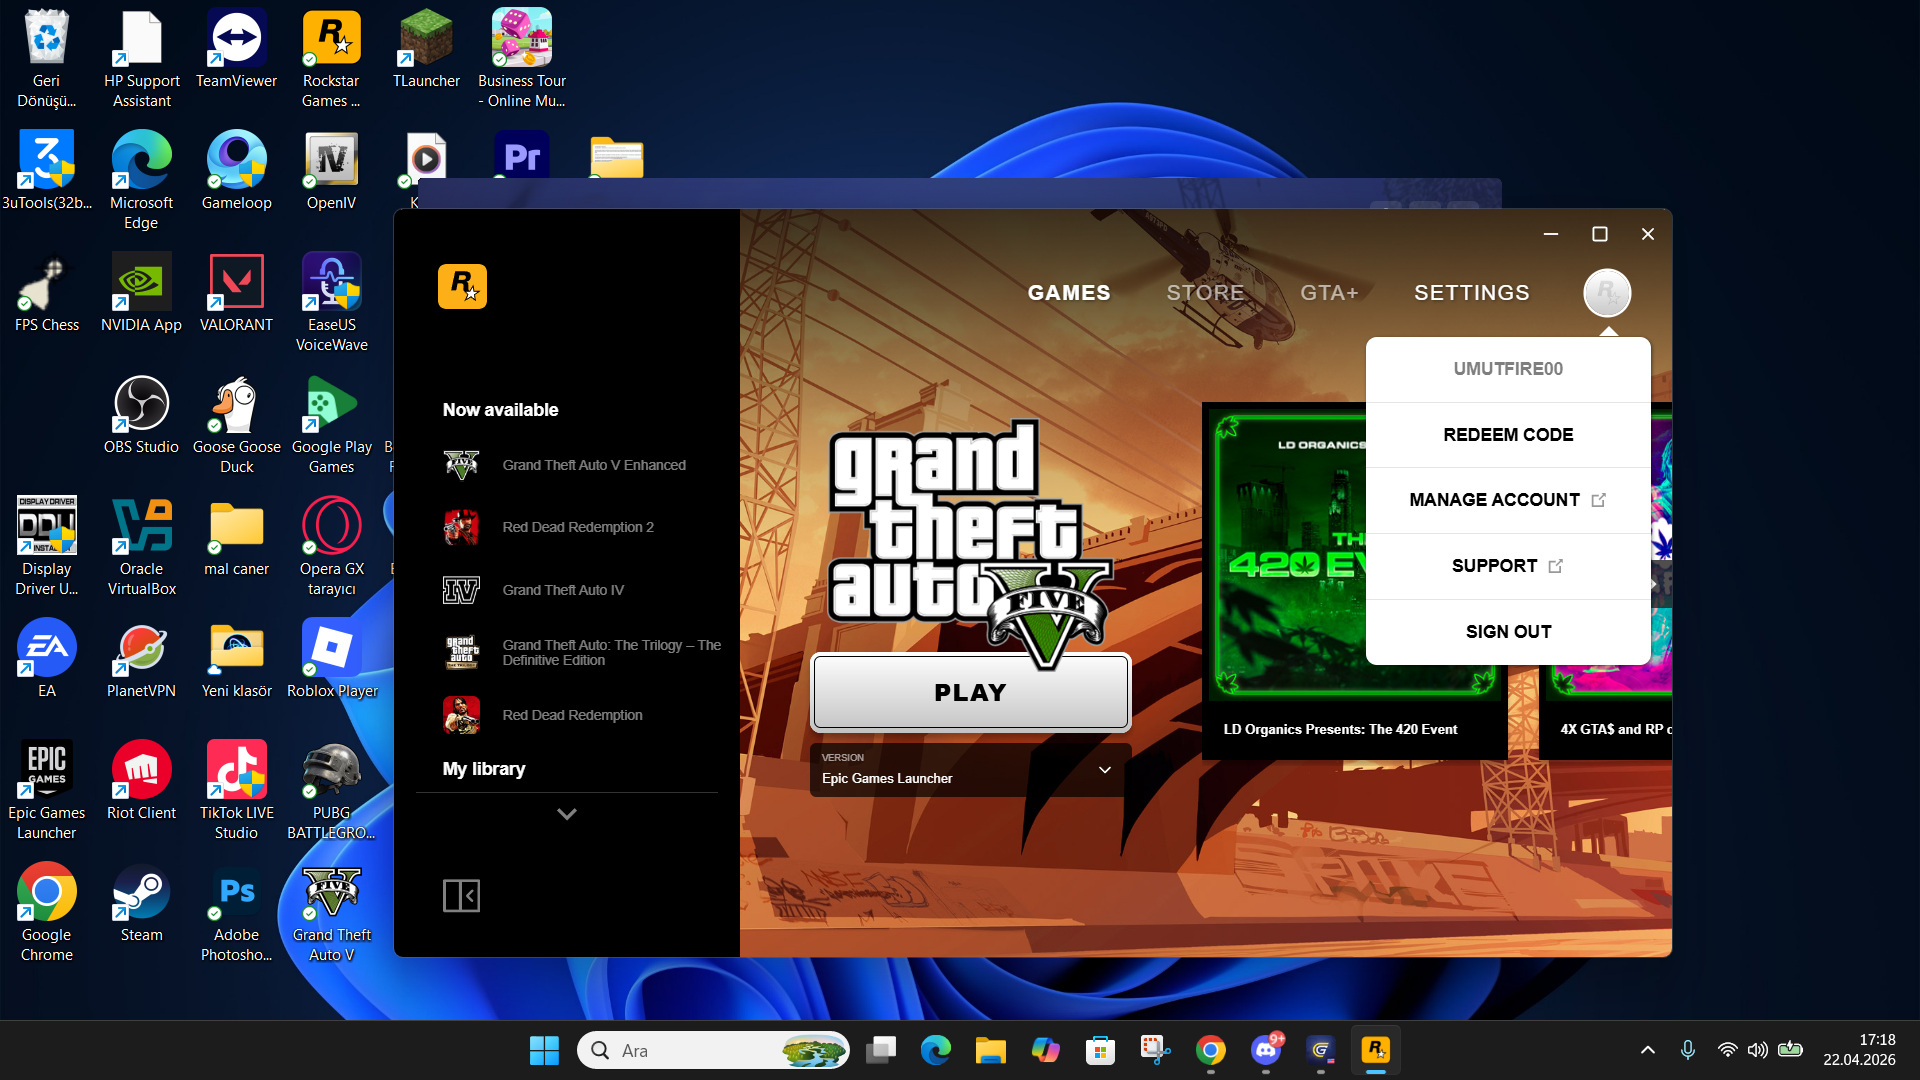Click the taskbar Ara search box
The image size is (1920, 1080).
pyautogui.click(x=714, y=1050)
